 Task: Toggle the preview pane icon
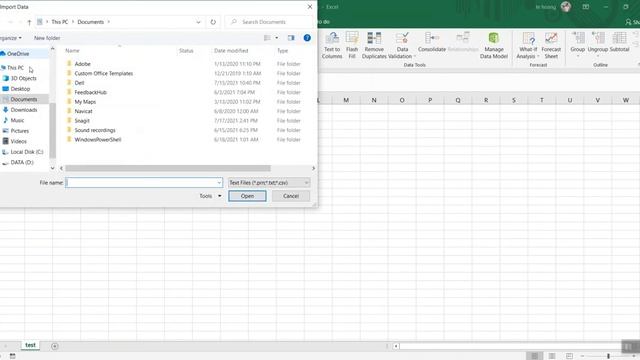(x=291, y=38)
